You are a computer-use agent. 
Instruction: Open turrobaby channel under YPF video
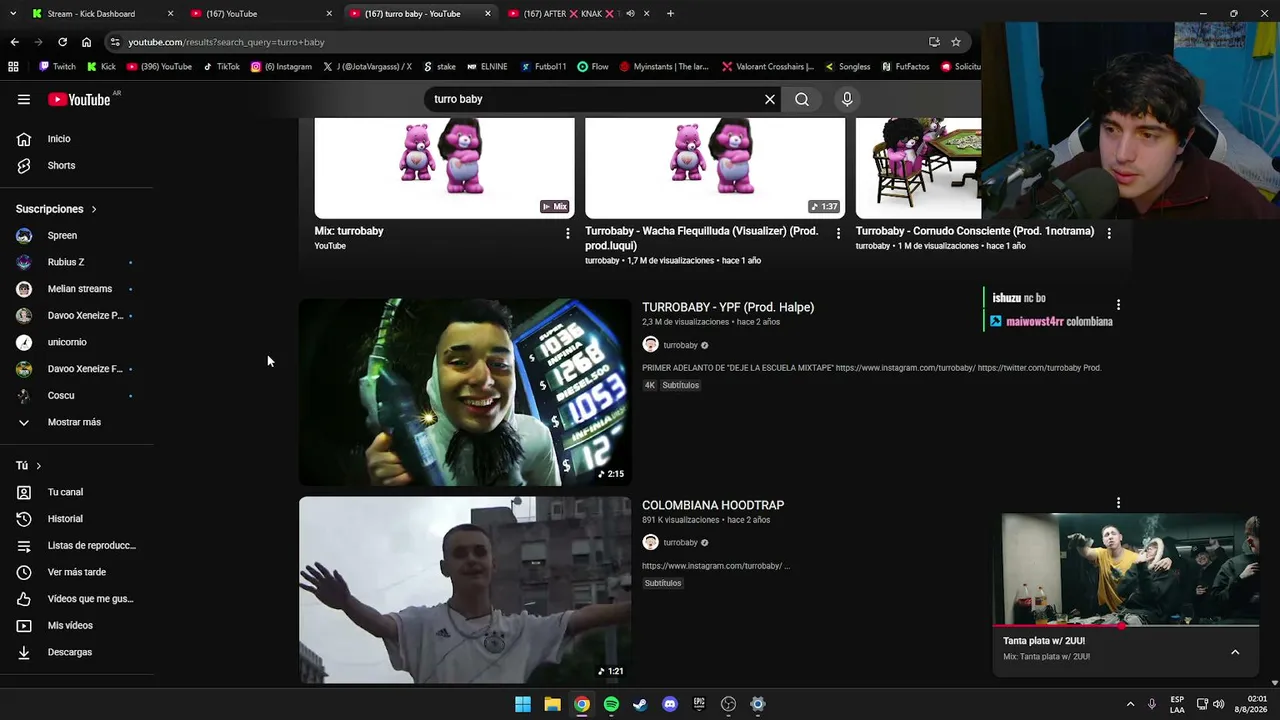pyautogui.click(x=680, y=345)
